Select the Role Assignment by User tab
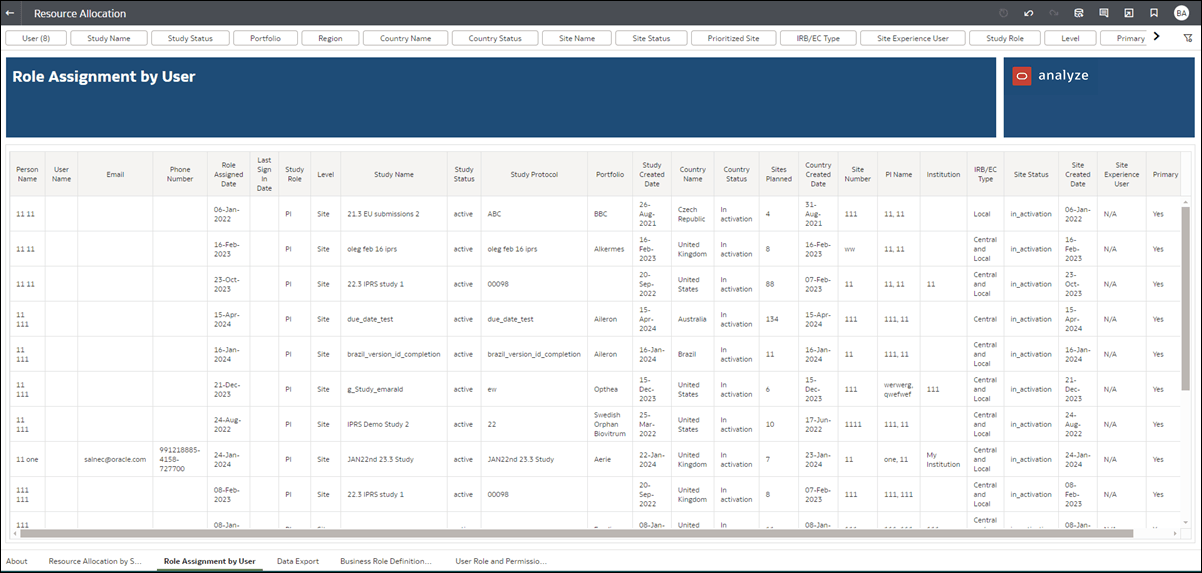This screenshot has height=573, width=1202. [x=209, y=561]
